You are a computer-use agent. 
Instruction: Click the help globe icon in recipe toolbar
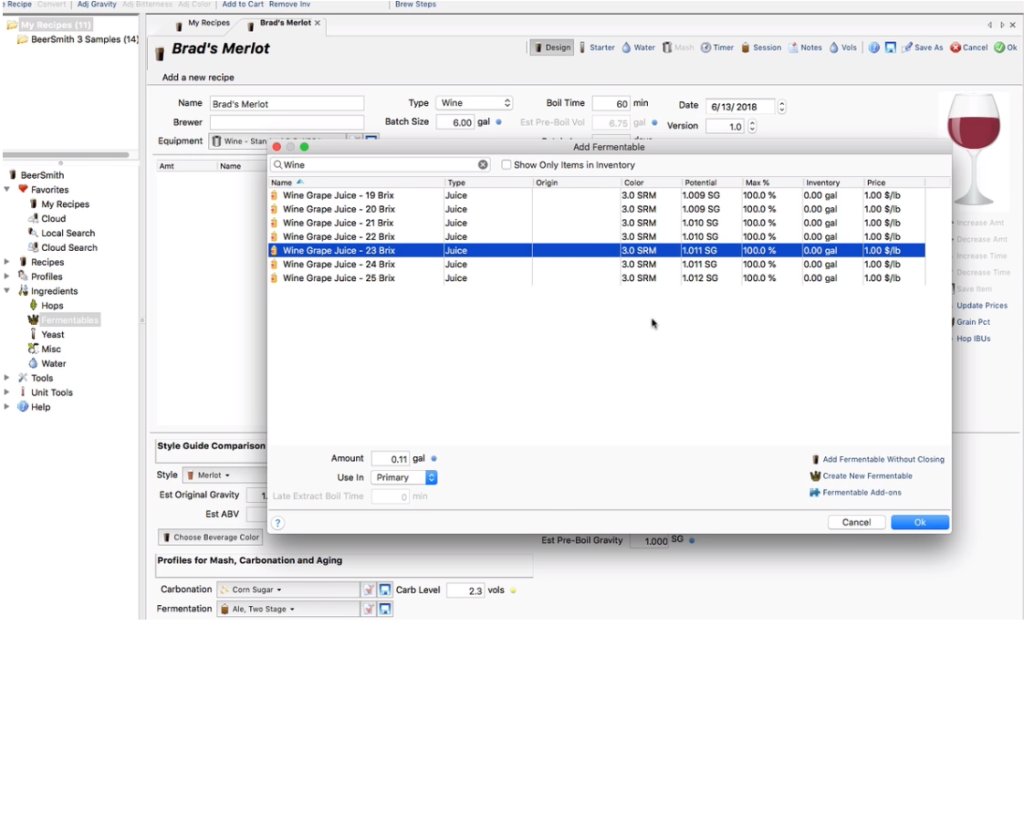874,48
